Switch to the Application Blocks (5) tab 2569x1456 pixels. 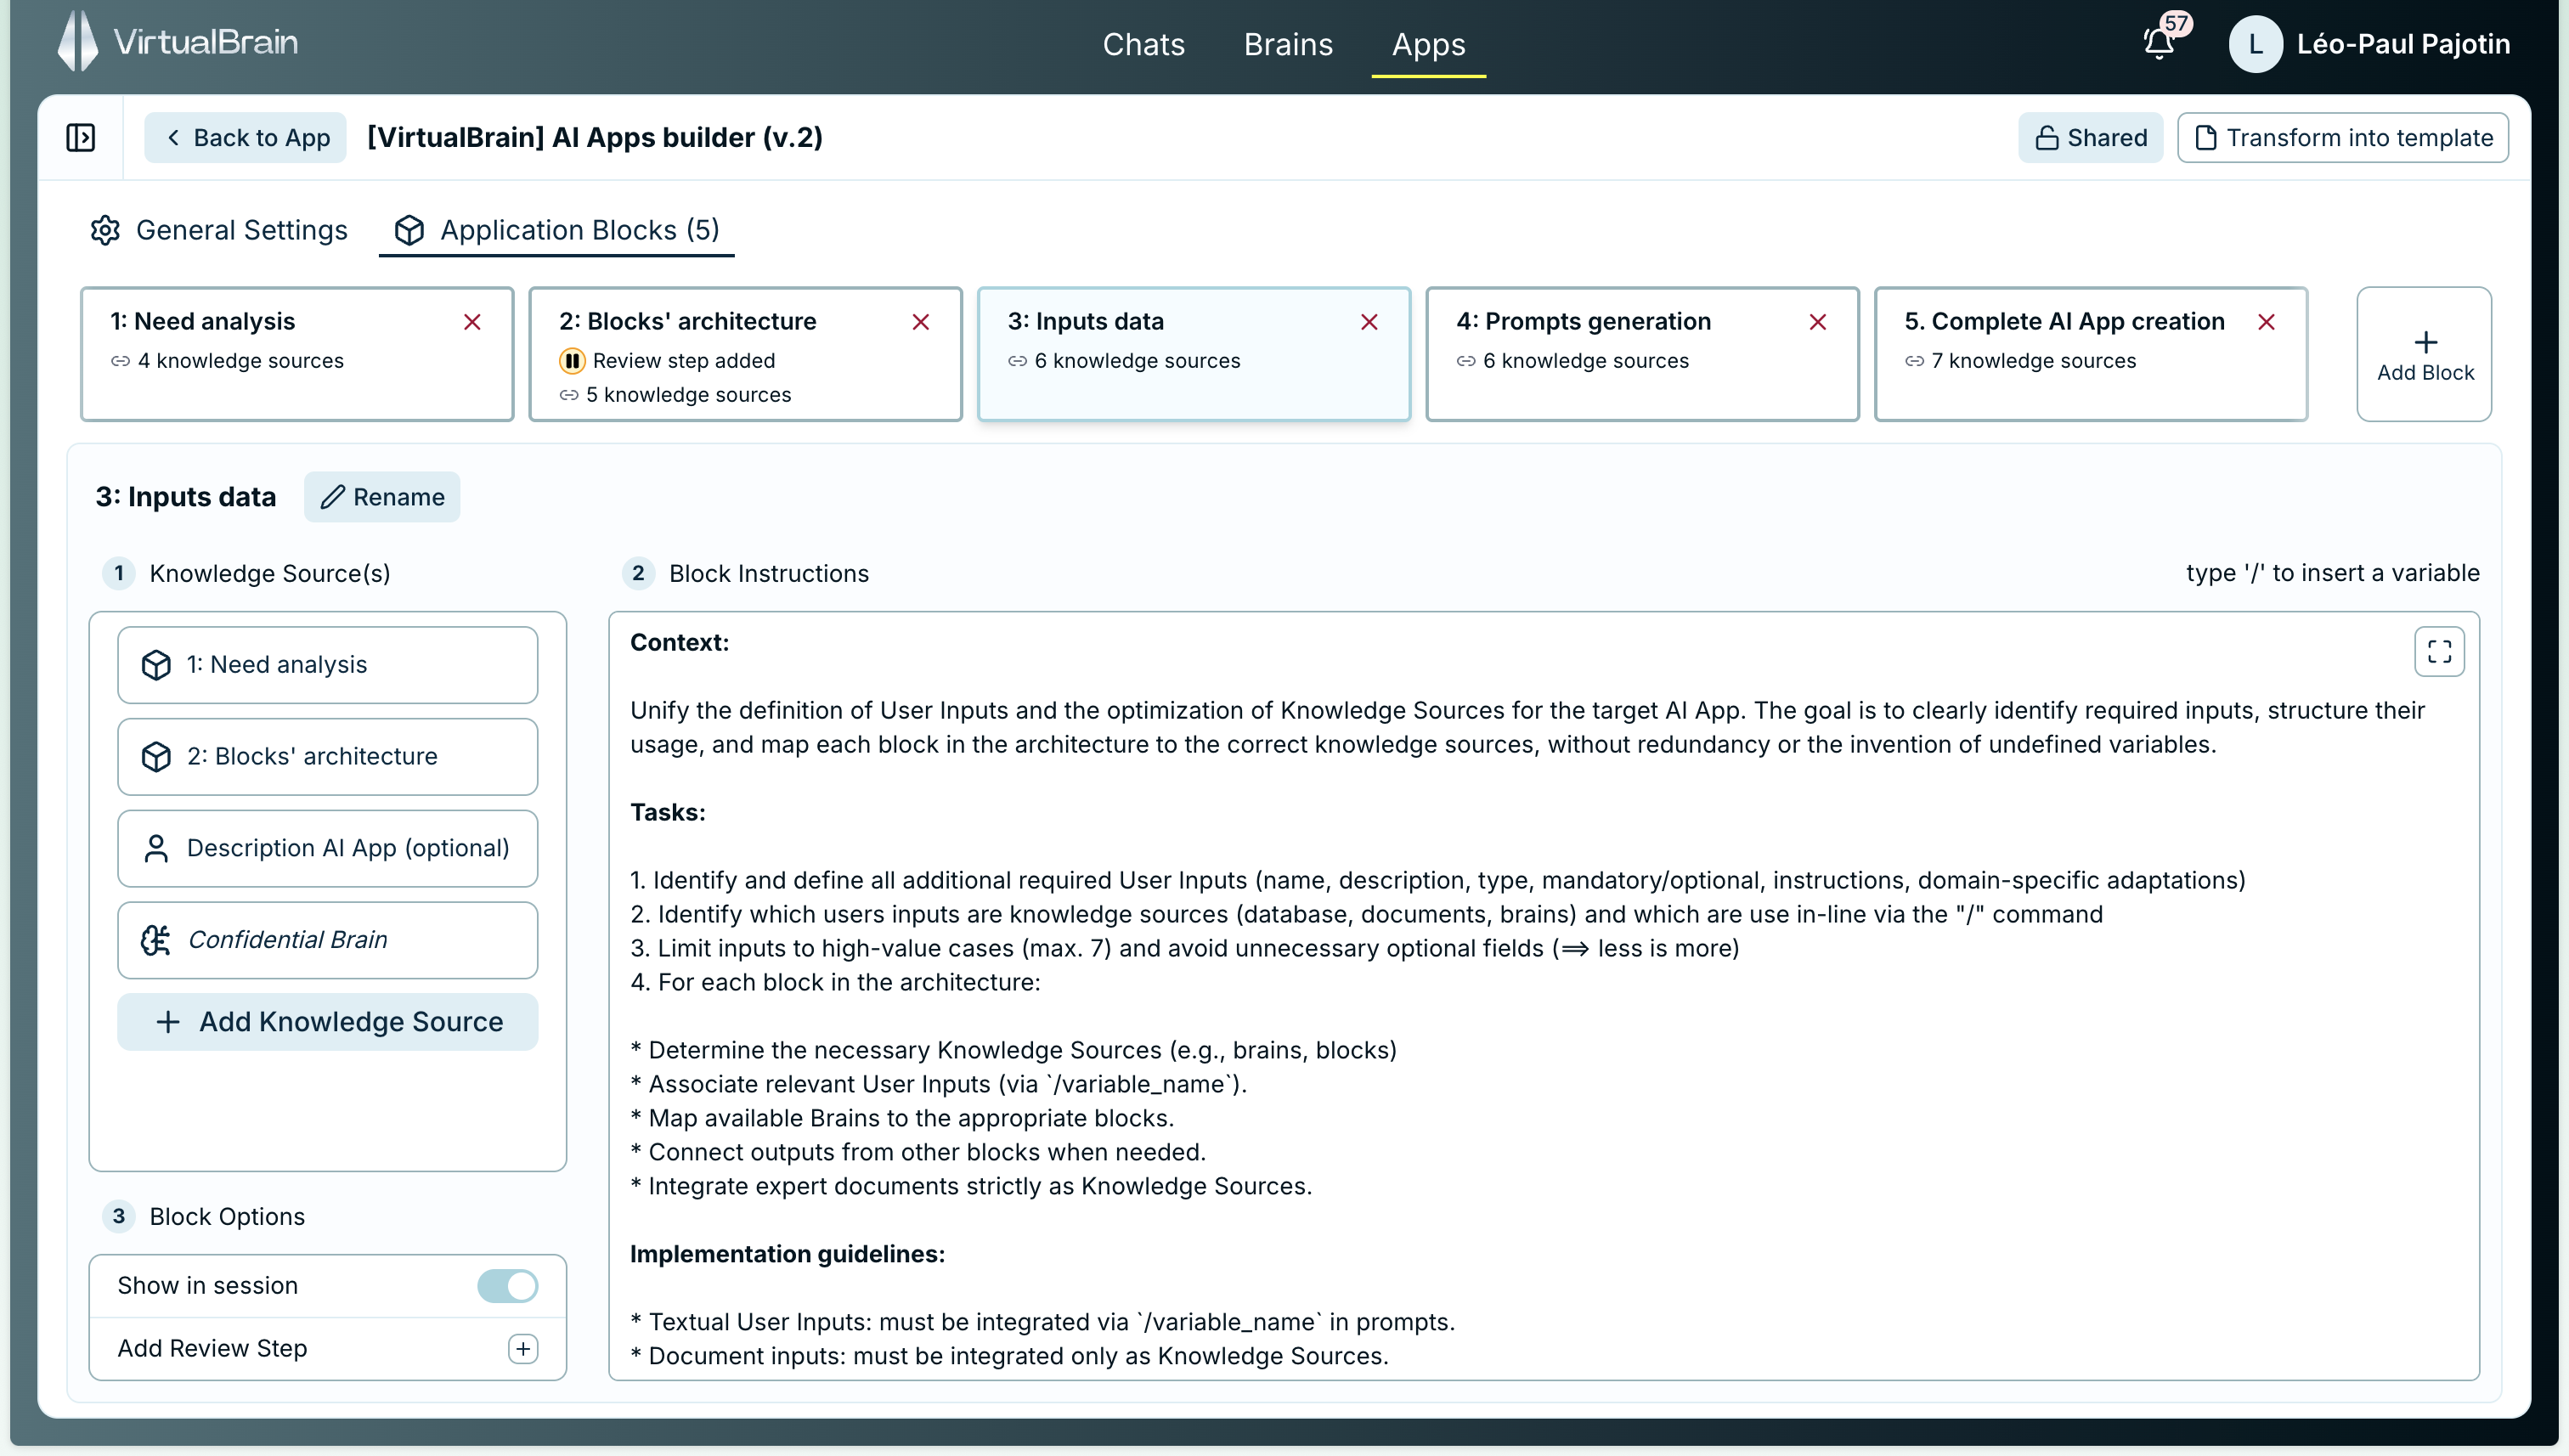pos(556,230)
